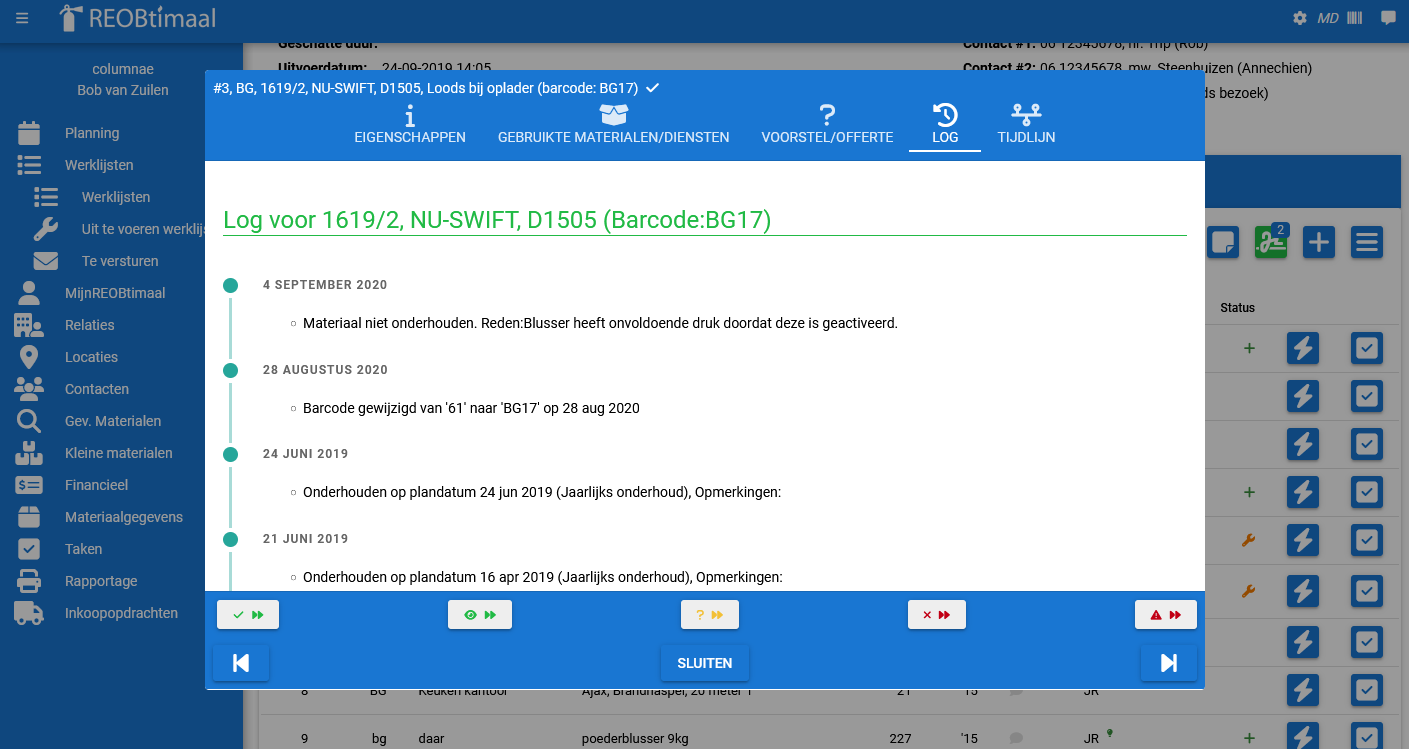This screenshot has height=749, width=1409.
Task: Open the list menu icon button
Action: pos(1367,242)
